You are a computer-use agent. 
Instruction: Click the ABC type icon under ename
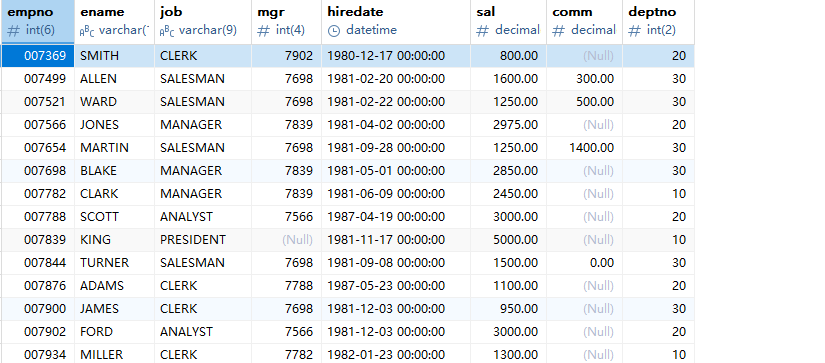[87, 32]
